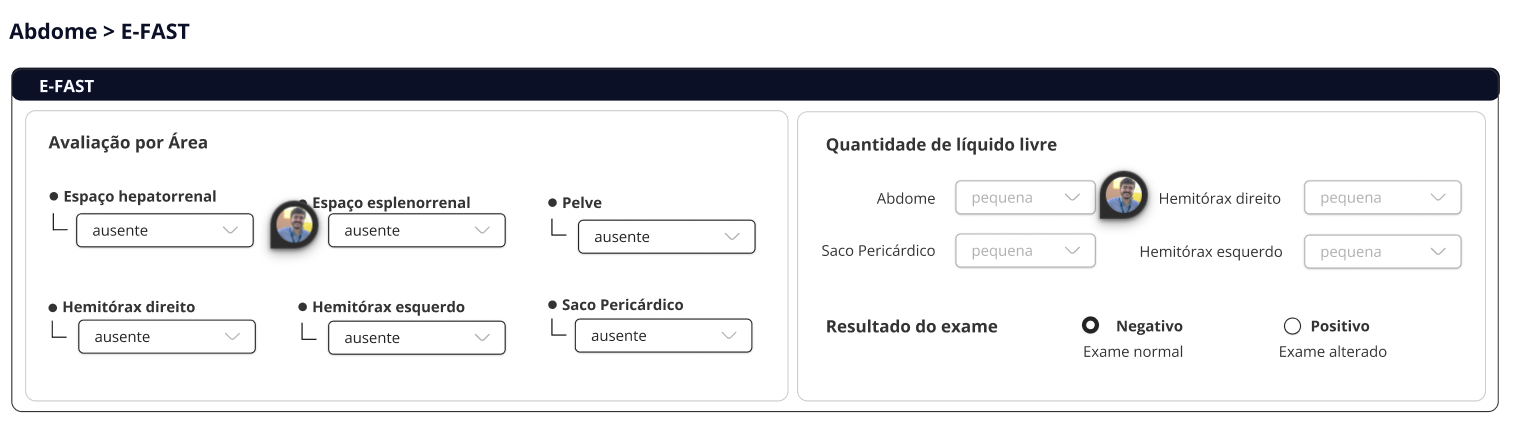
Task: Click the E-FAST section header bar
Action: (755, 86)
